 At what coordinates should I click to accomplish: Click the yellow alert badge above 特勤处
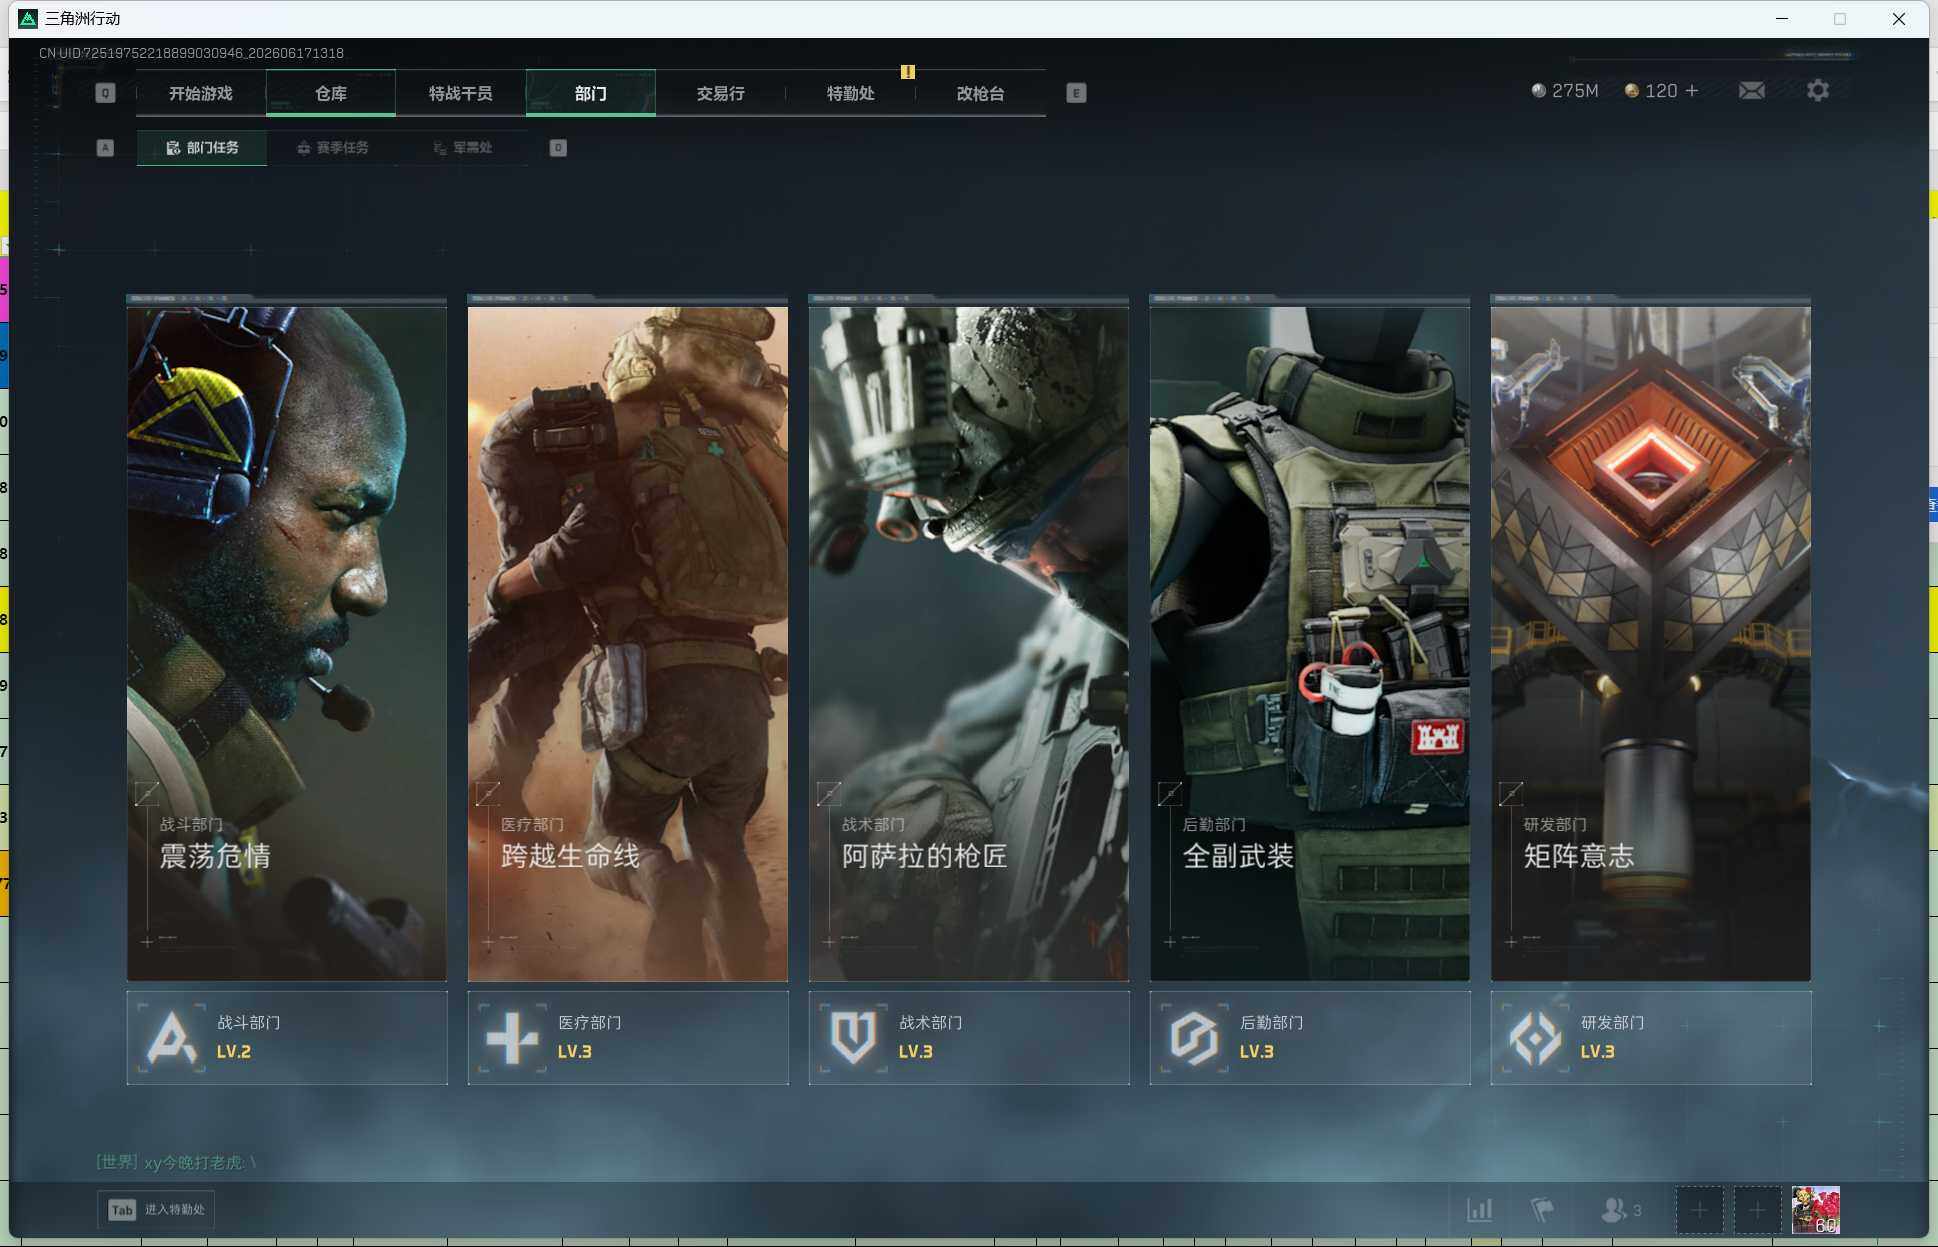(x=908, y=72)
